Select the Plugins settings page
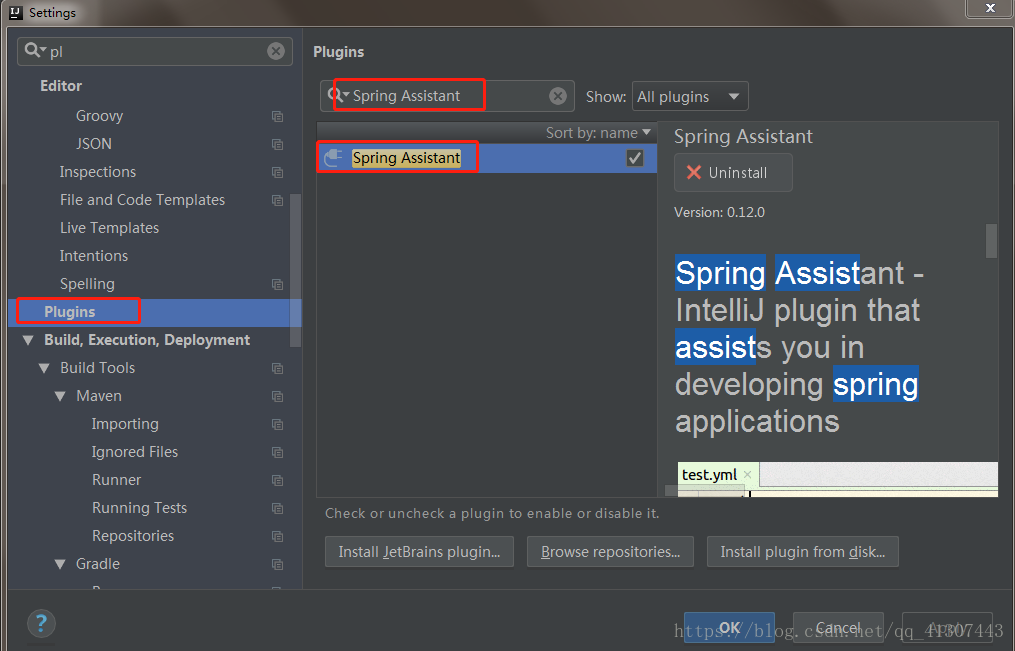Viewport: 1015px width, 651px height. coord(154,312)
